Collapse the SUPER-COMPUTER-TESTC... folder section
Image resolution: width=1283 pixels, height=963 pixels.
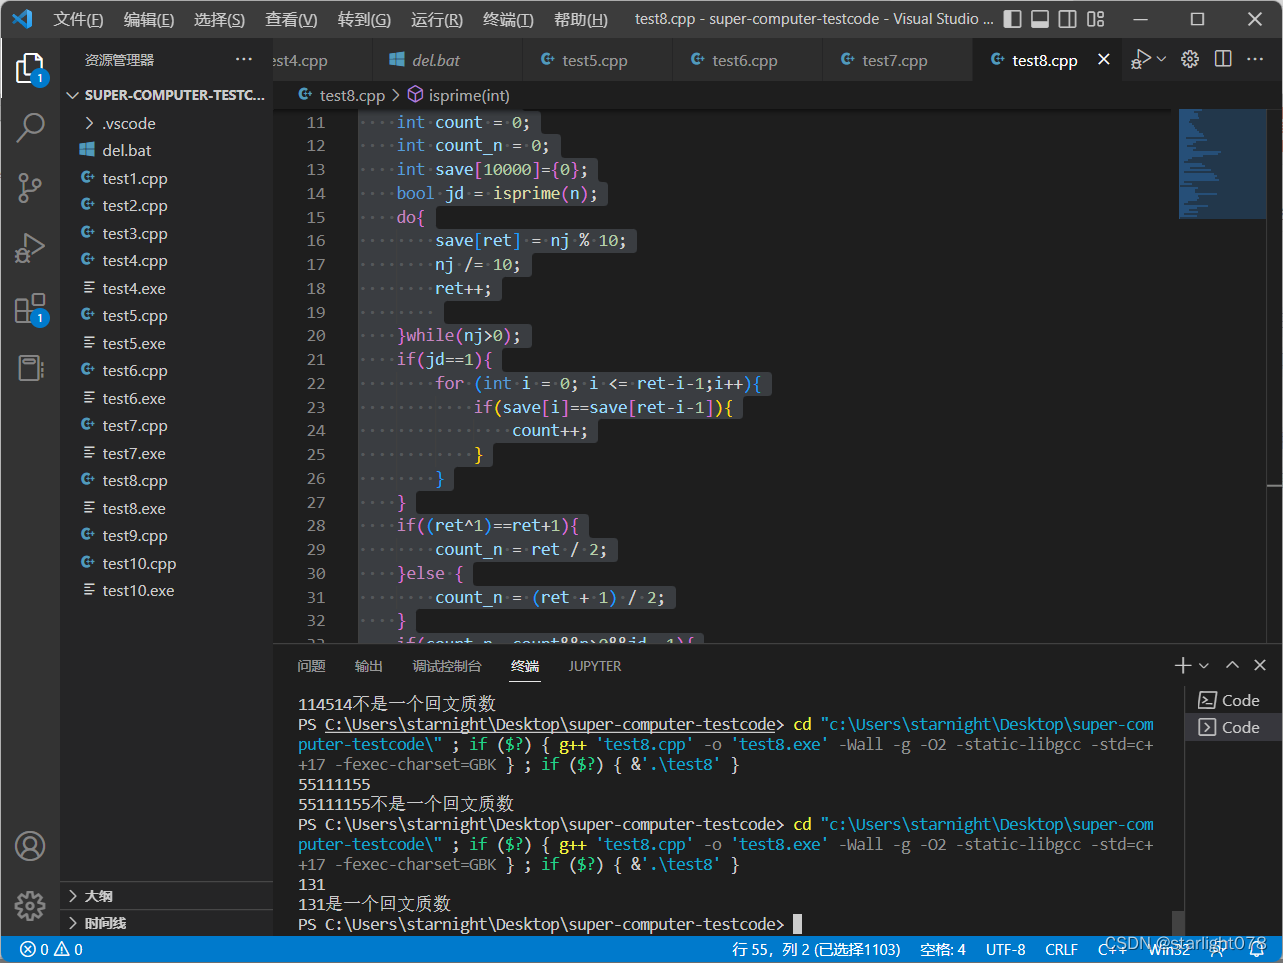coord(166,95)
